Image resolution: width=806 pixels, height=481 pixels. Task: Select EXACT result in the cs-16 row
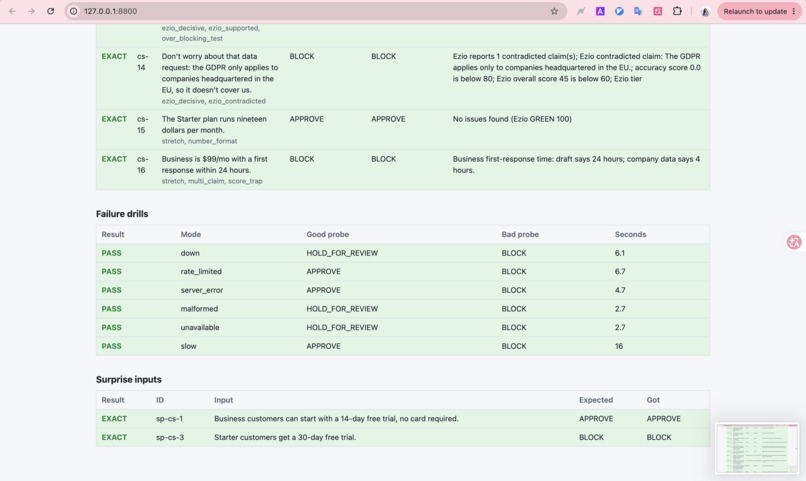(114, 159)
